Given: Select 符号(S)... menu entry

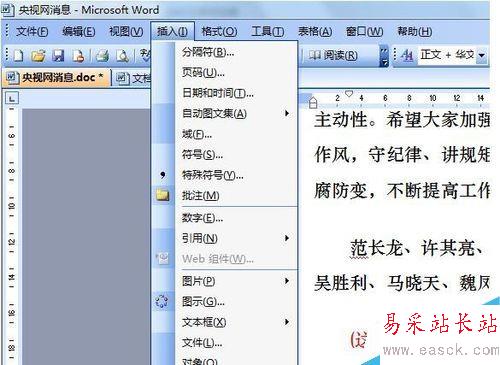Looking at the screenshot, I should (224, 155).
